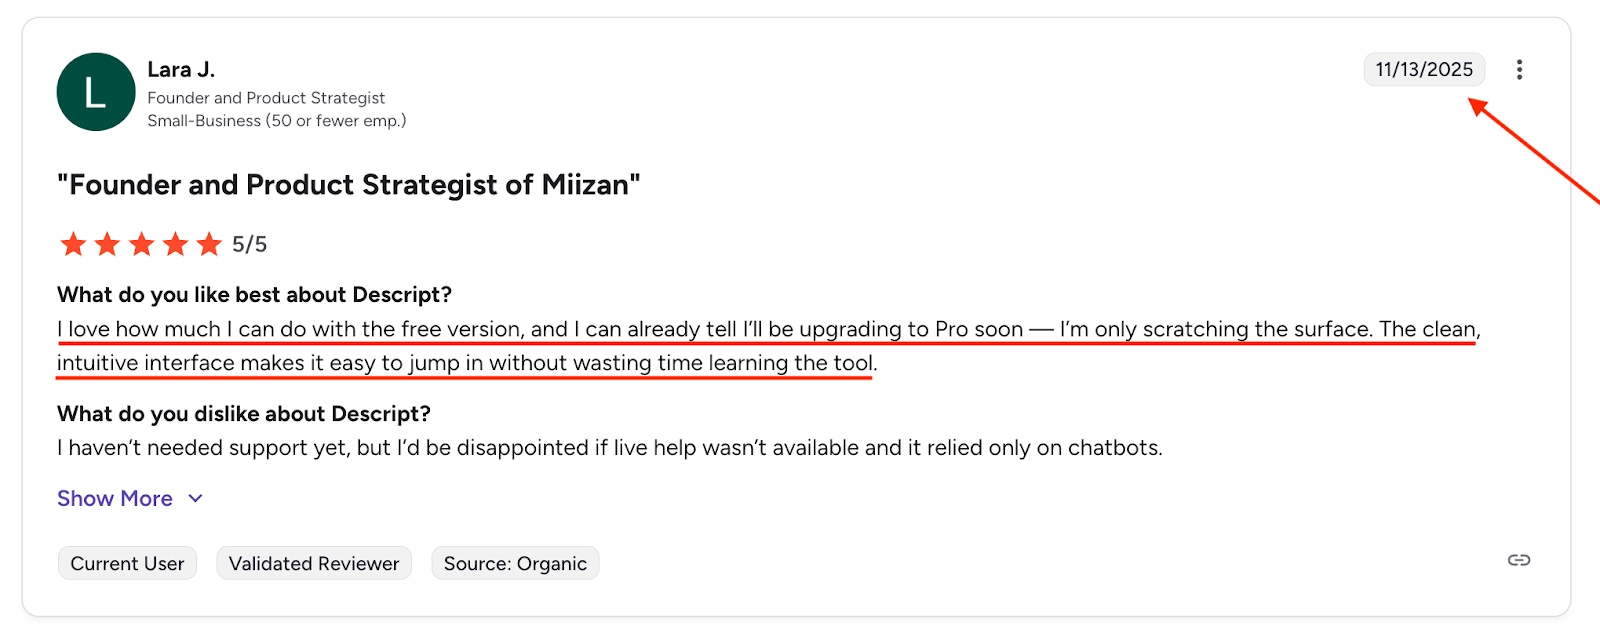Collapse the review using the chevron arrow
The width and height of the screenshot is (1600, 633).
[195, 498]
